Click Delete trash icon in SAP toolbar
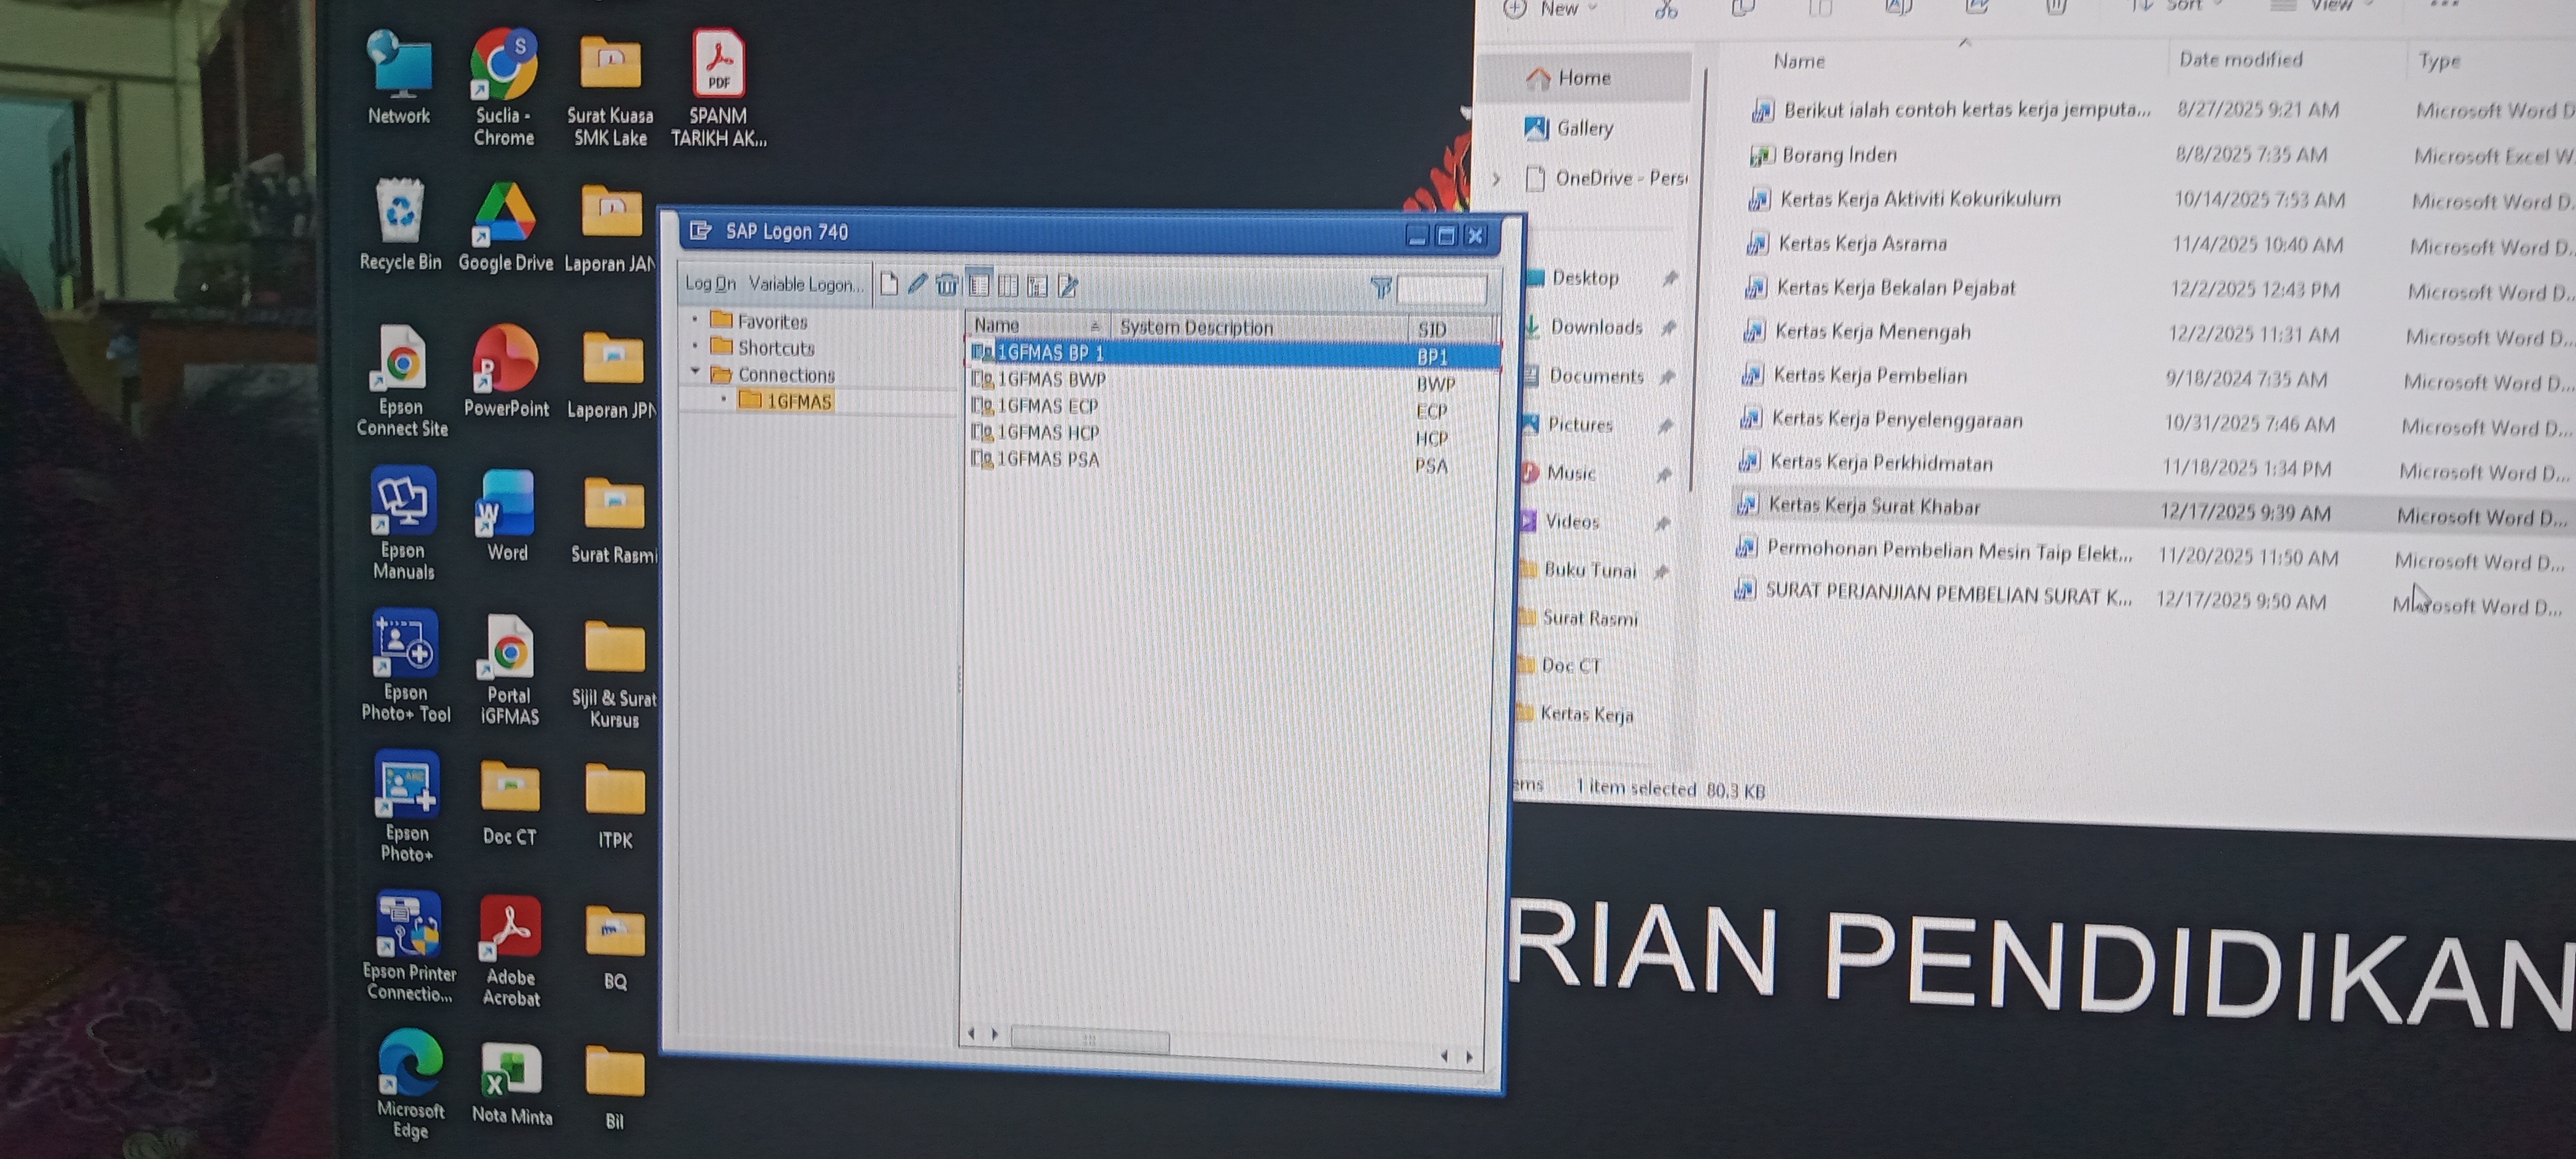 [947, 285]
